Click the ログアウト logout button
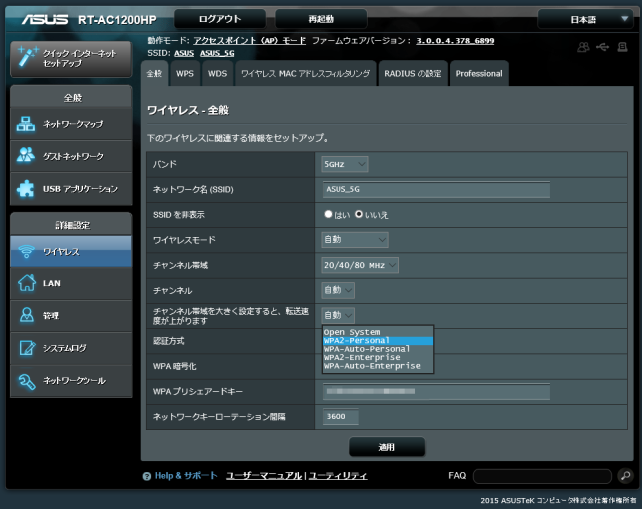The height and width of the screenshot is (509, 642). [220, 19]
